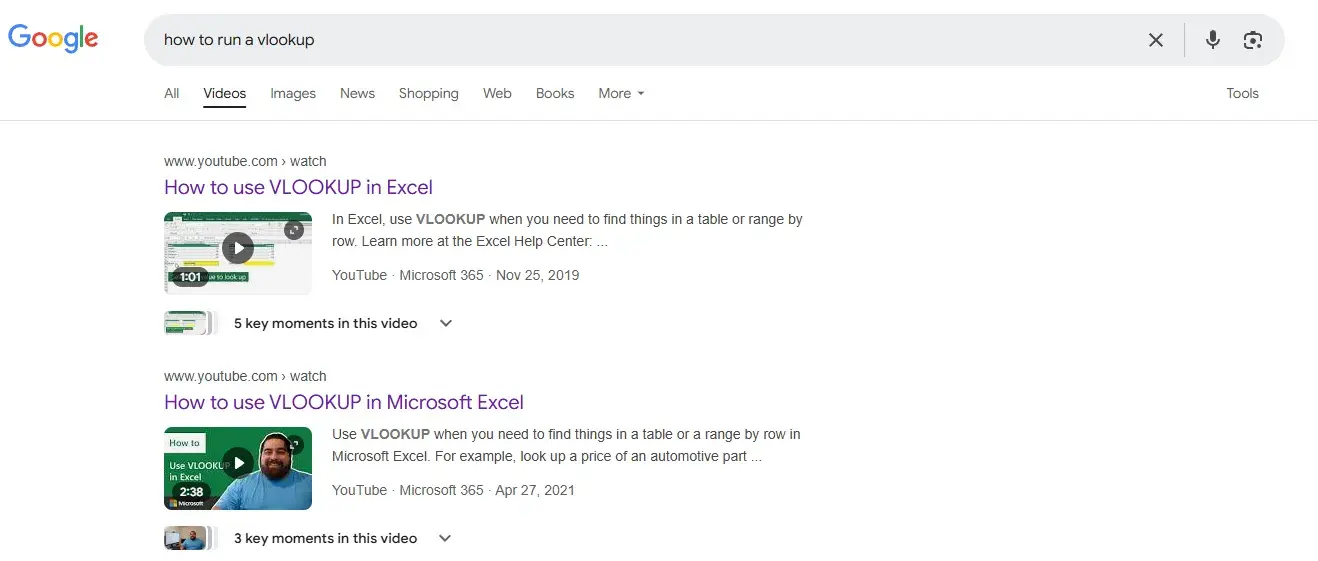Click expand icon on second video thumbnail
Viewport: 1318px width, 561px height.
[293, 445]
